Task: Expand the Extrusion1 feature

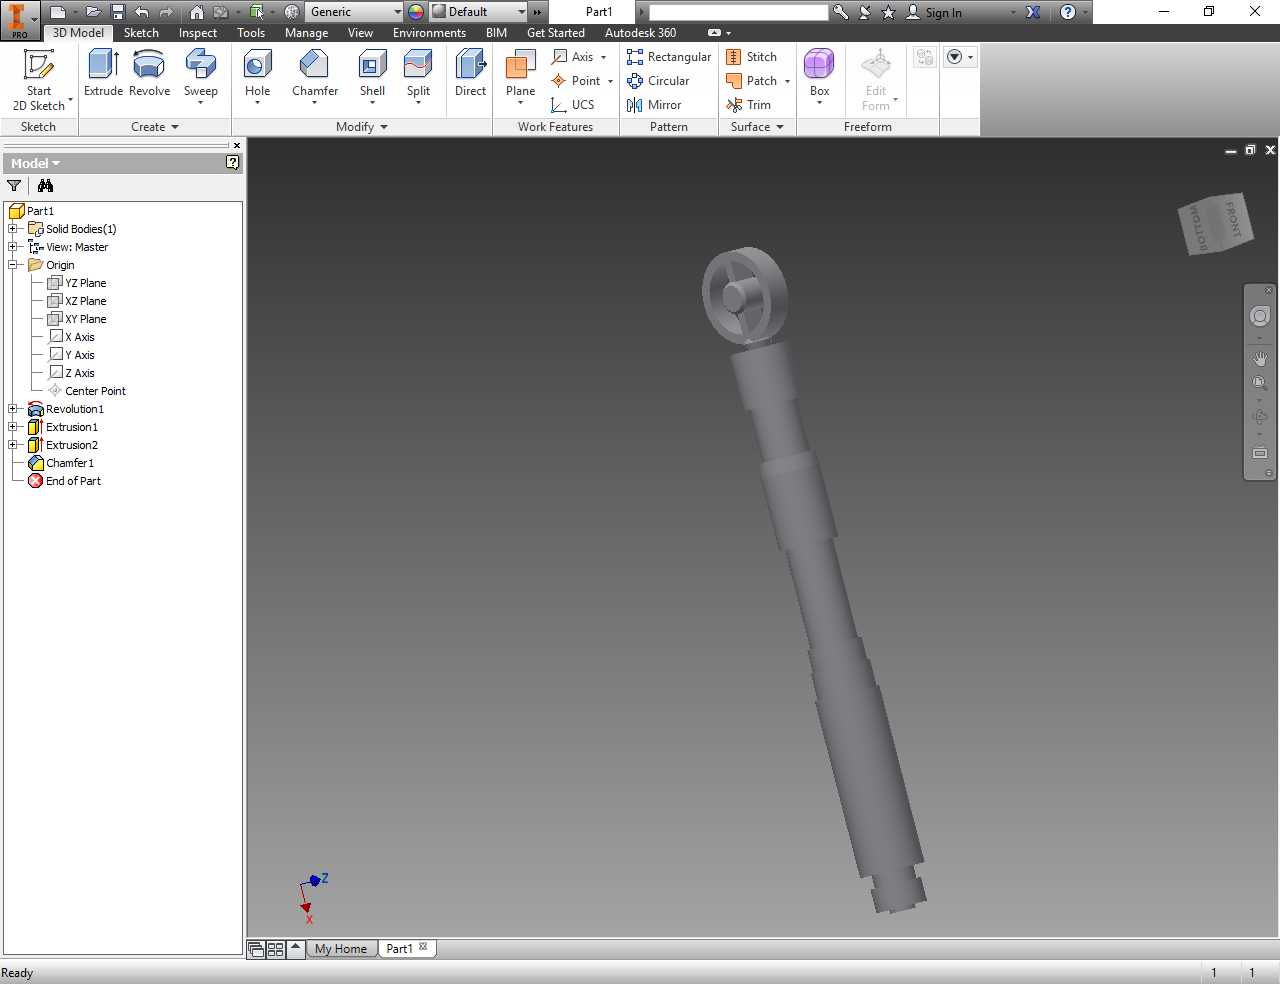Action: coord(13,427)
